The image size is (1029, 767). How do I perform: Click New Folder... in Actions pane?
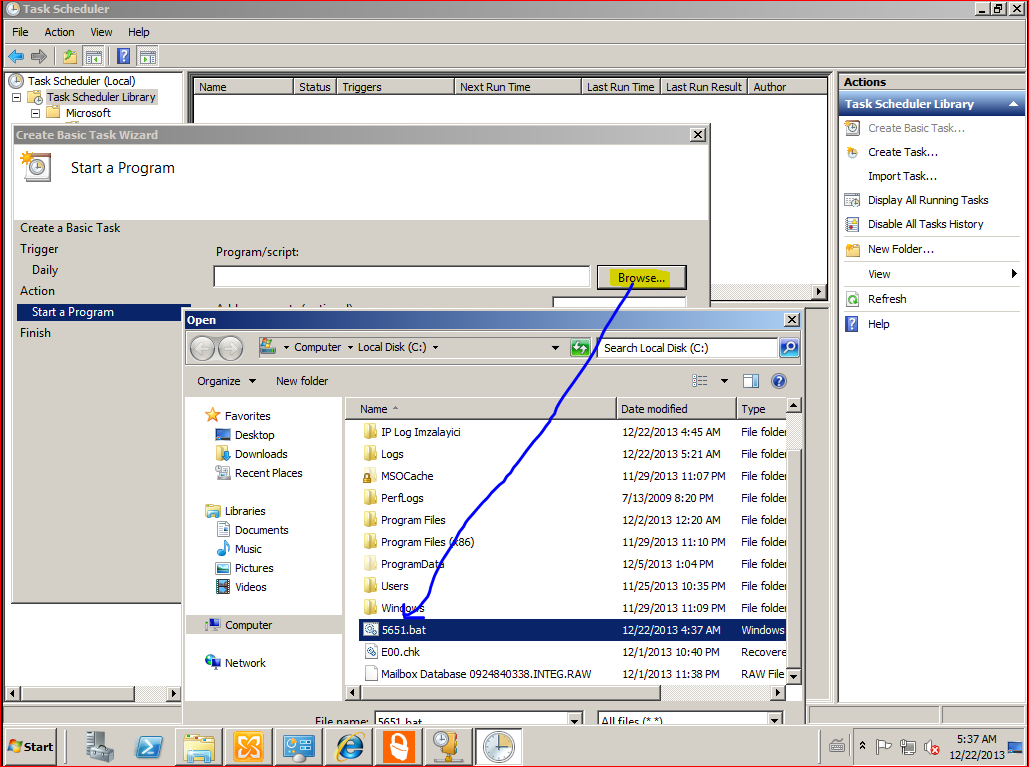(x=900, y=249)
